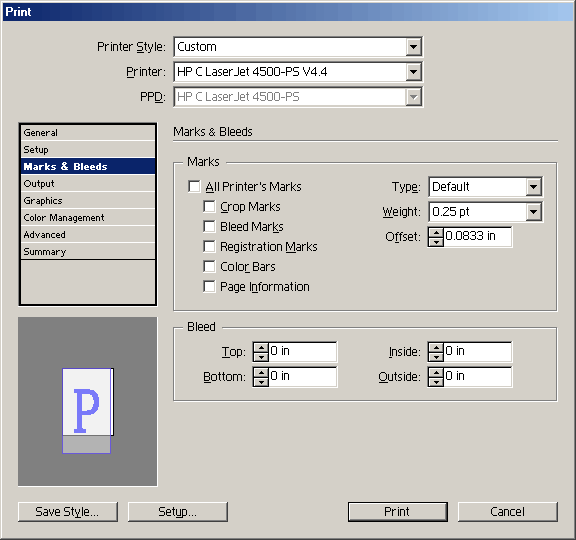
Task: Click the Inside bleed stepper up arrow
Action: point(436,348)
